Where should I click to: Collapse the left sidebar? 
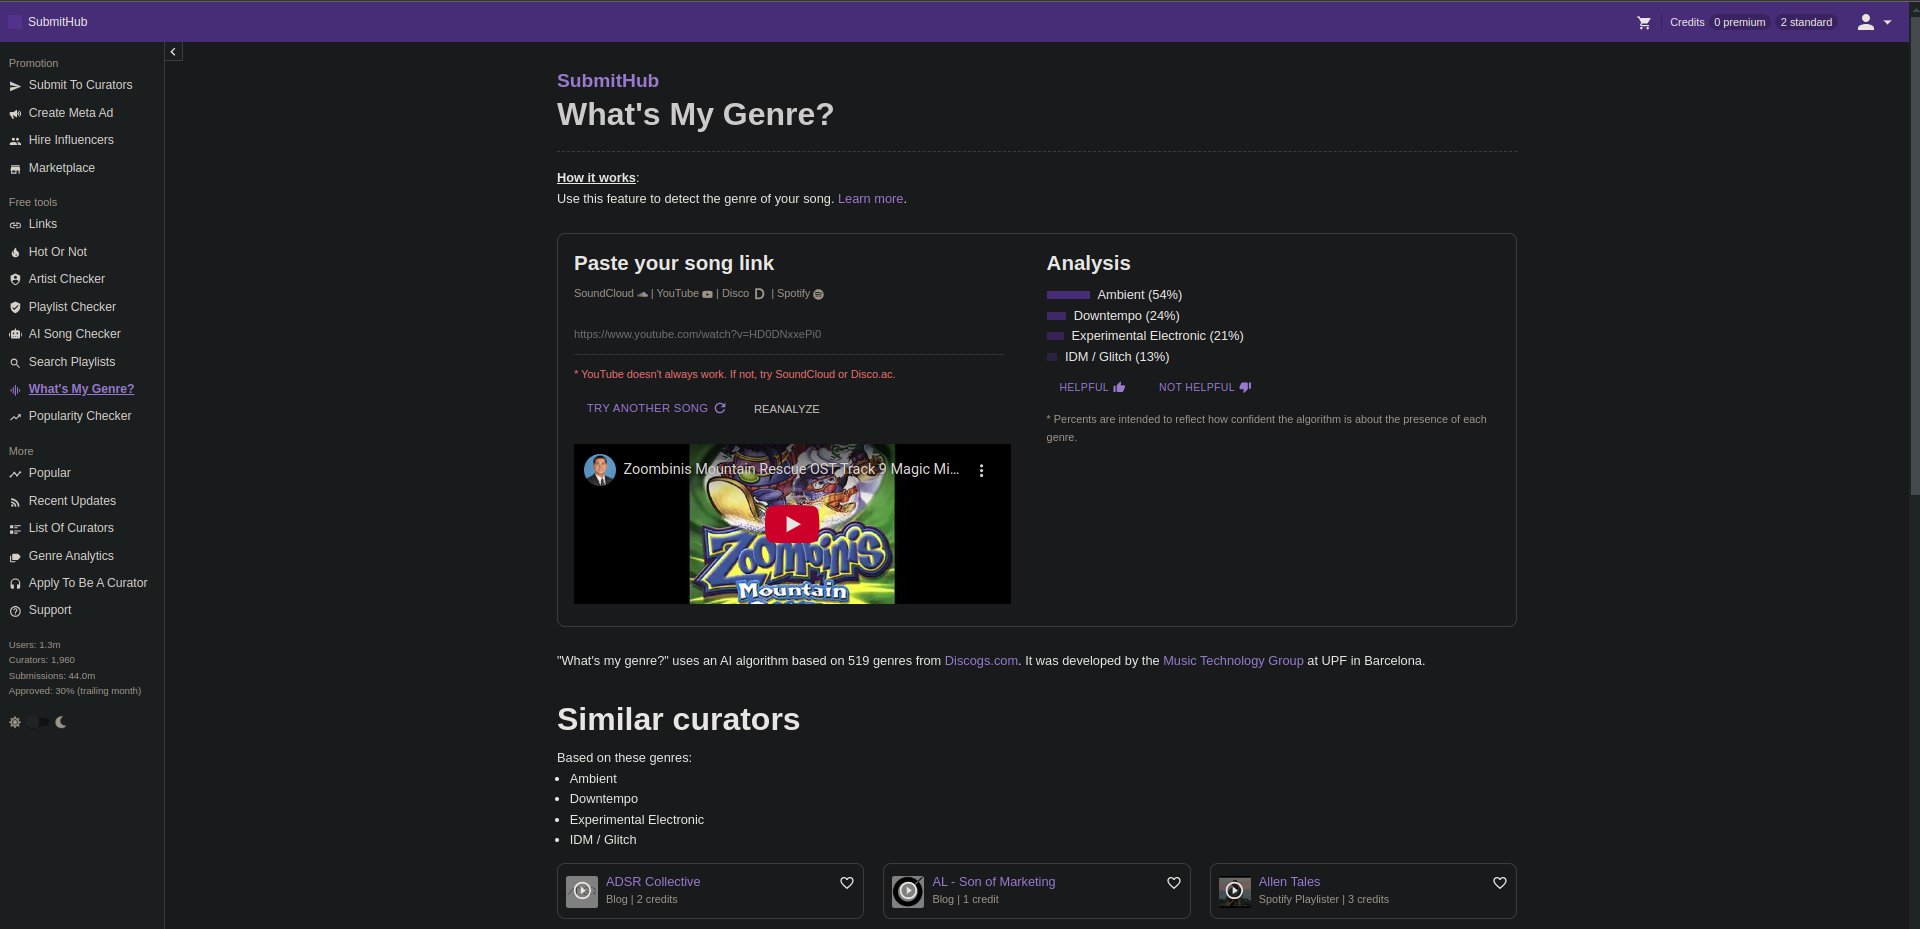pyautogui.click(x=173, y=52)
